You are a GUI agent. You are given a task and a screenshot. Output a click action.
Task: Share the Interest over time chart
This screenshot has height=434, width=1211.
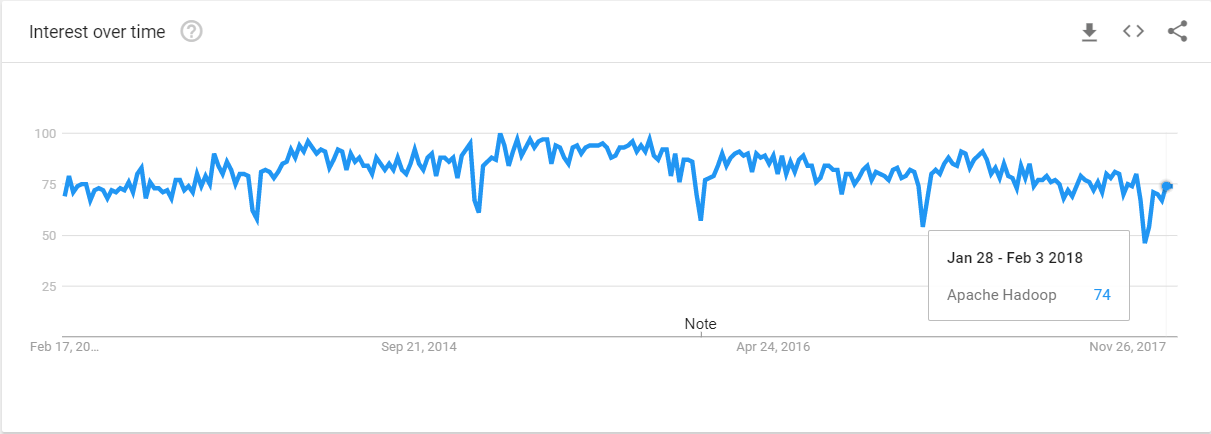pyautogui.click(x=1178, y=31)
